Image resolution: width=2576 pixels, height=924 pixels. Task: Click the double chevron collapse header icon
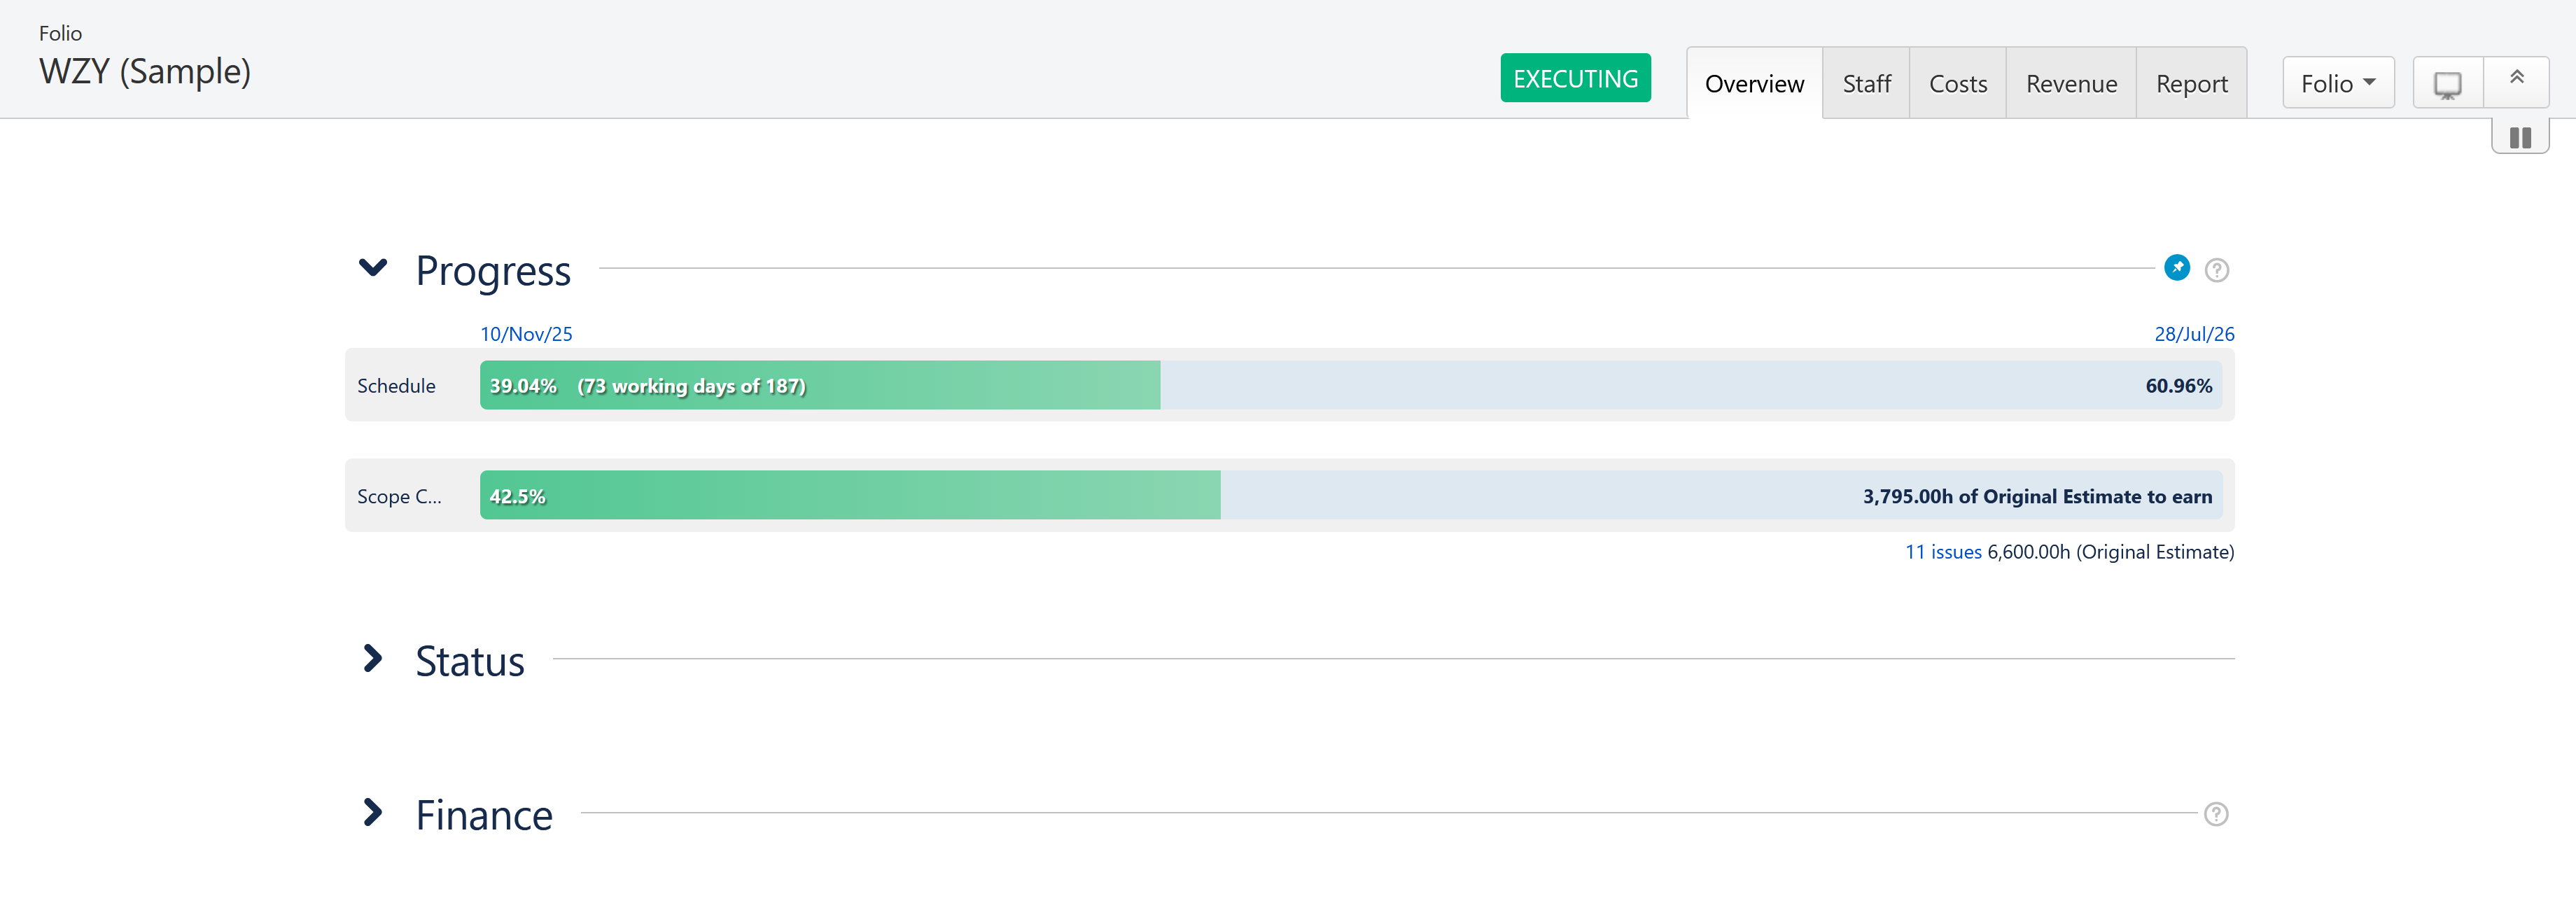click(x=2516, y=78)
